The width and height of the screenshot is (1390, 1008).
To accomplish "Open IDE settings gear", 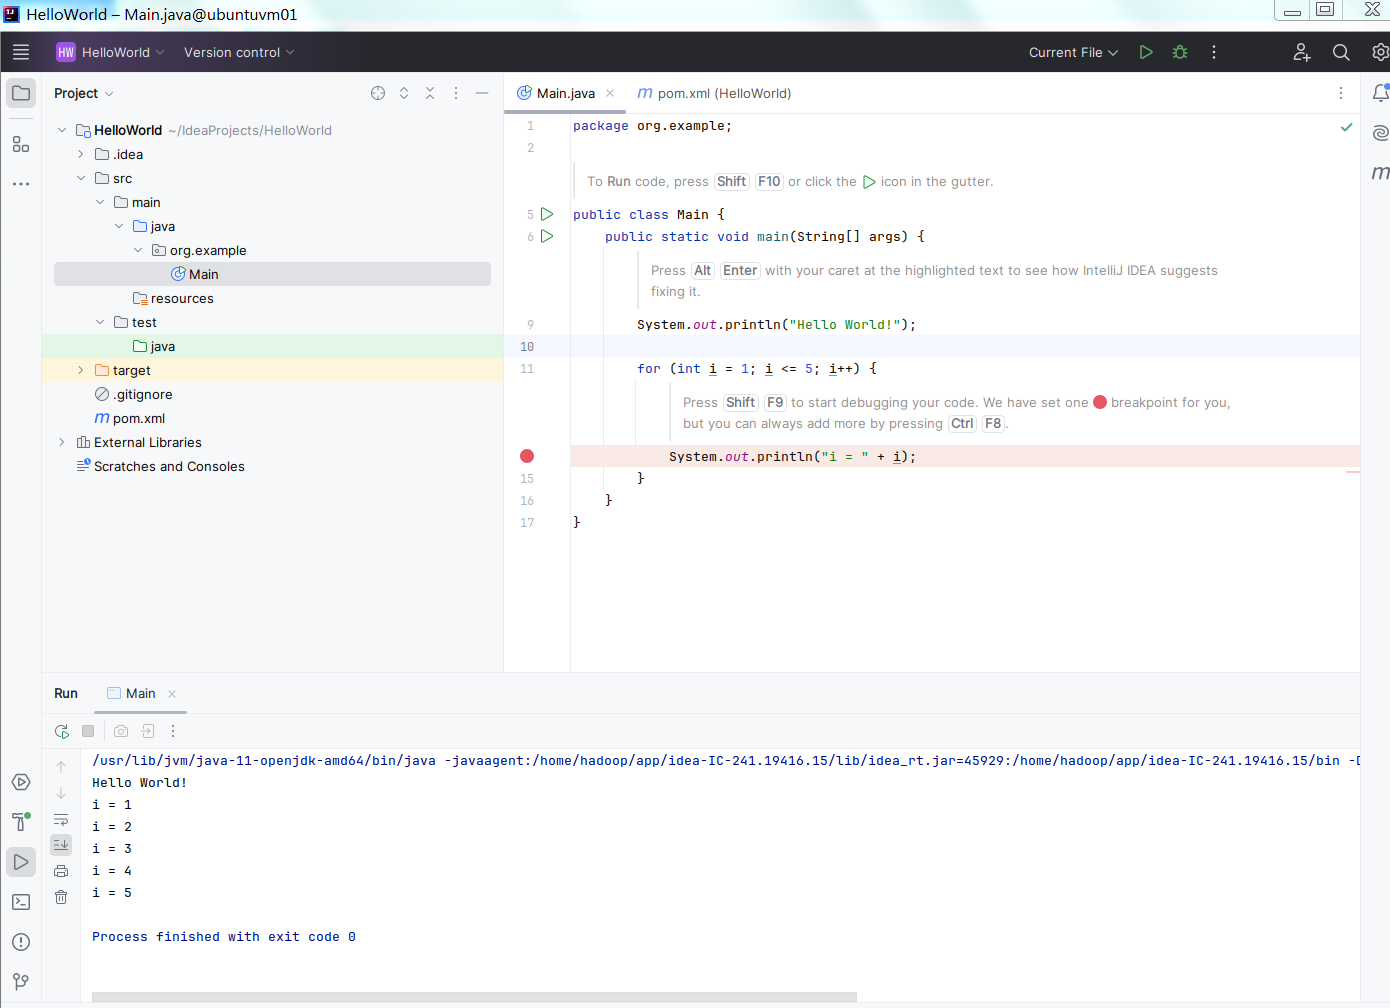I will click(1380, 52).
